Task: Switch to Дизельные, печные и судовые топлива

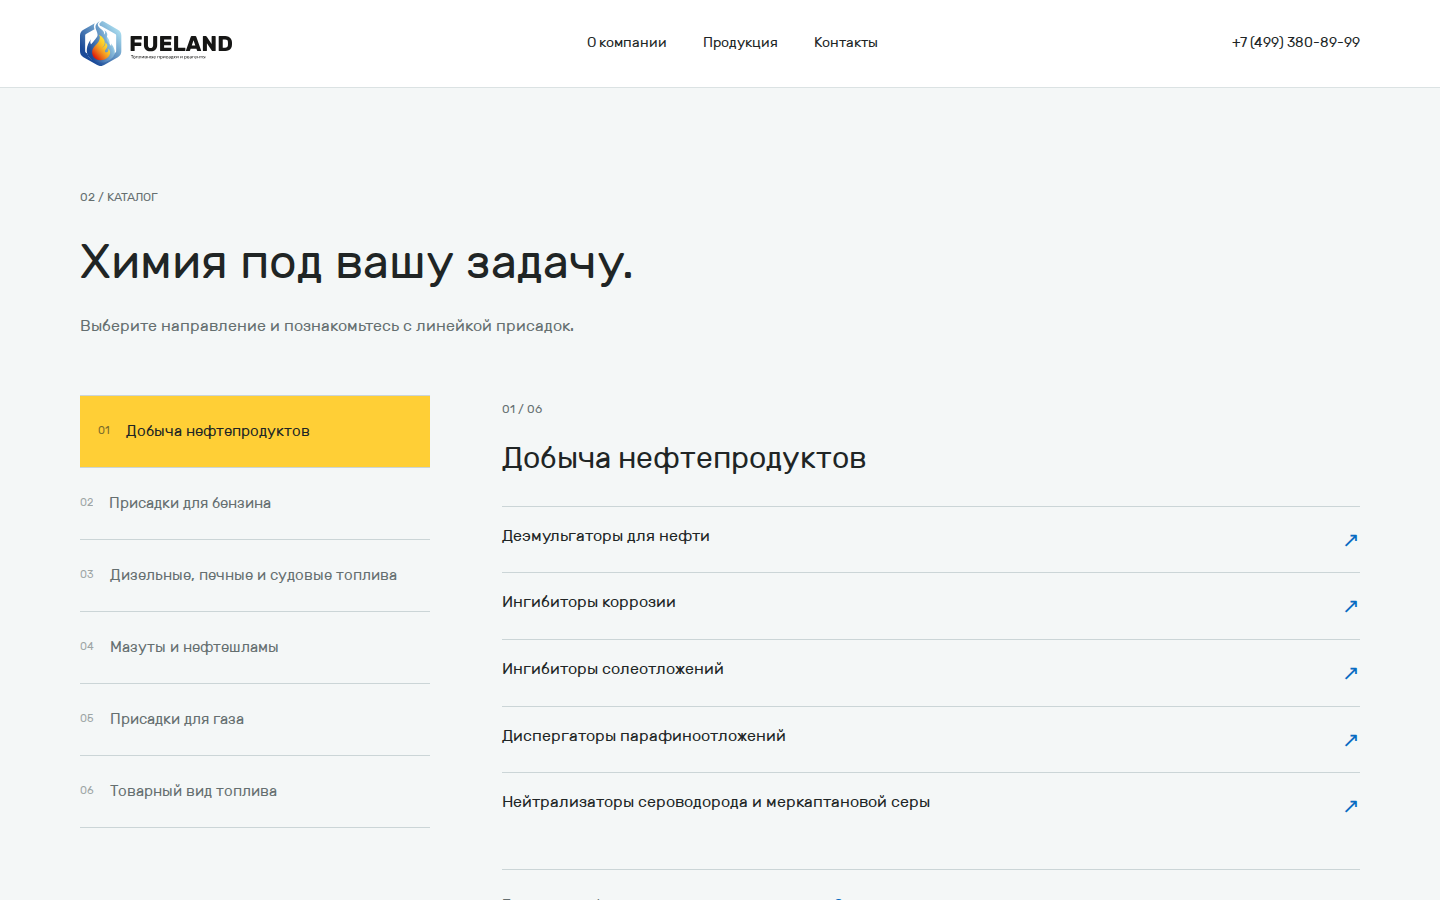Action: (x=255, y=575)
